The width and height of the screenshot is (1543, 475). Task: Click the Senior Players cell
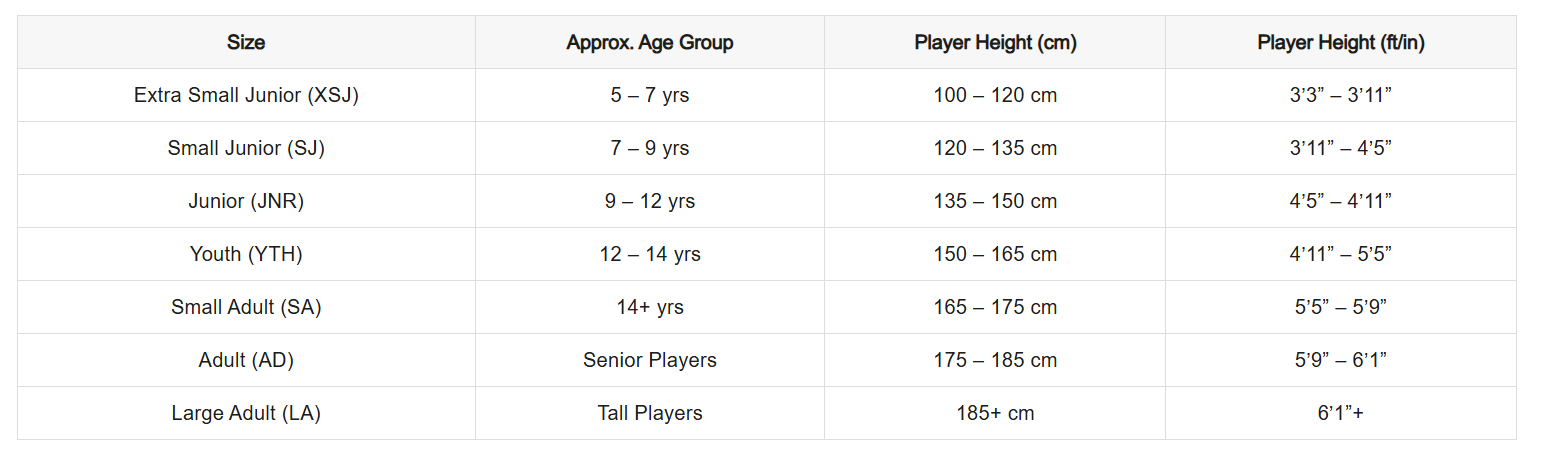coord(650,360)
